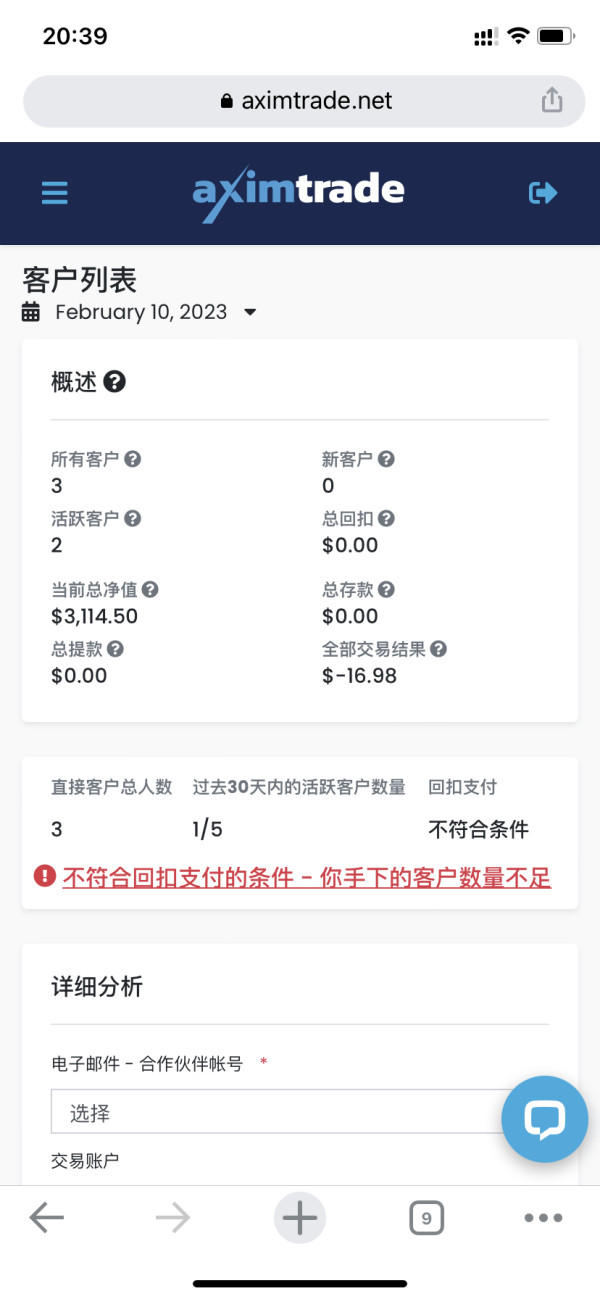Tap the help icon next to 所有客户
This screenshot has width=600, height=1299.
(132, 460)
